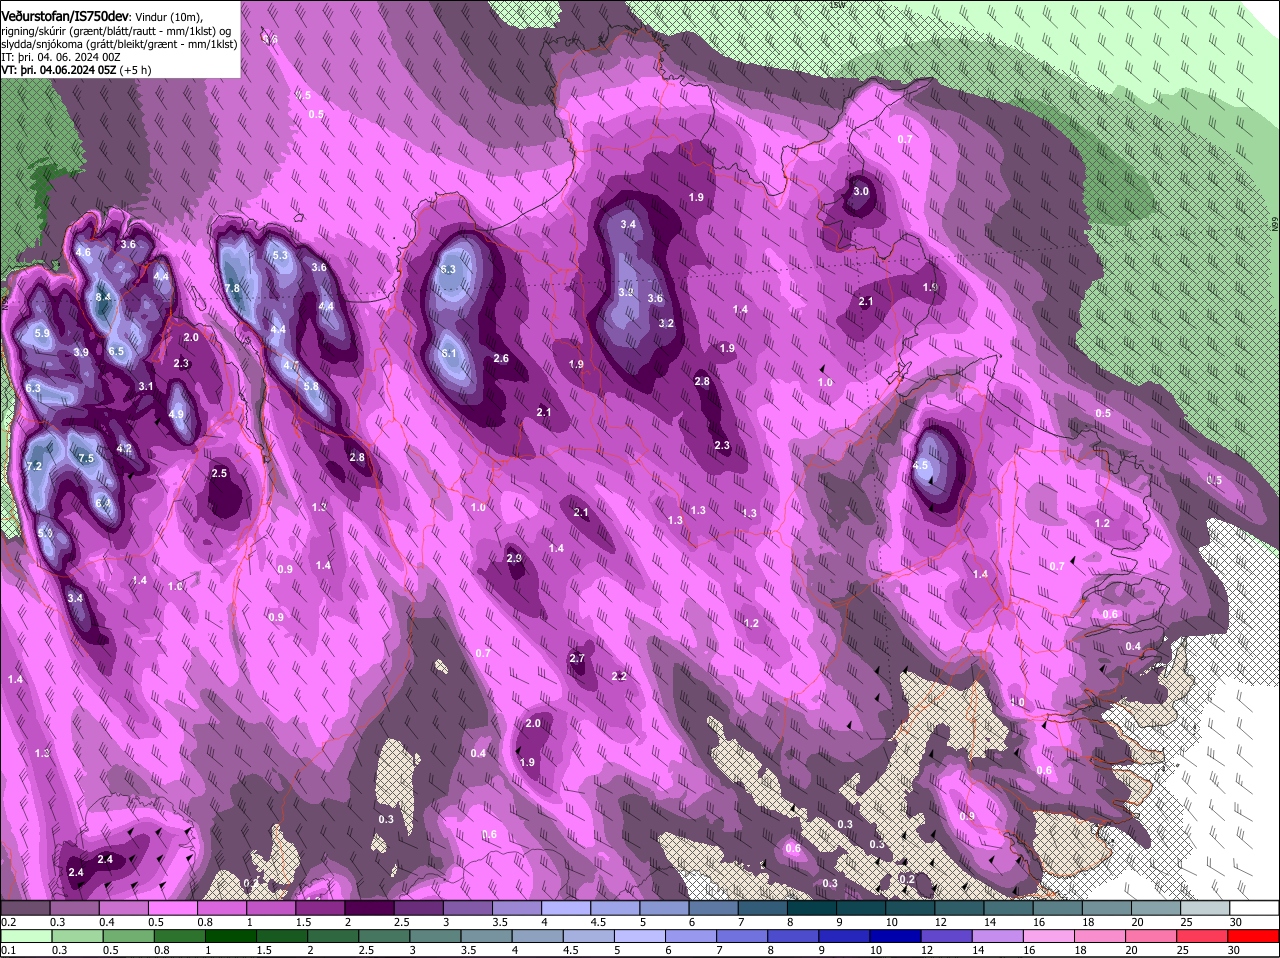Click the 3.9 precipitation value
This screenshot has width=1280, height=958.
[81, 353]
